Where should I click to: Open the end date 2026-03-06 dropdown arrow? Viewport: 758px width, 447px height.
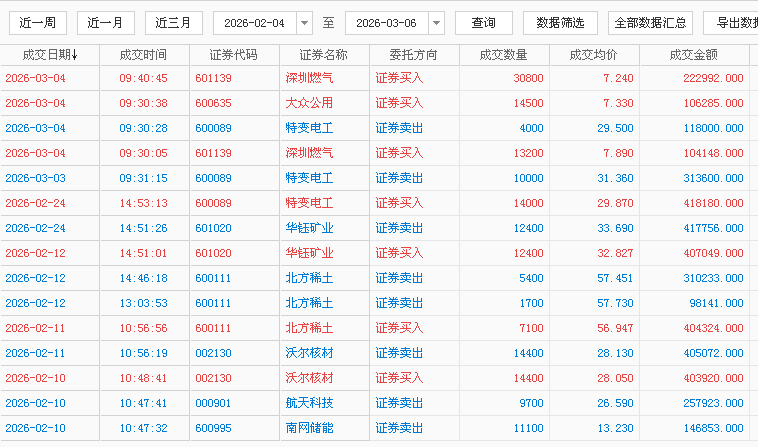click(x=437, y=23)
